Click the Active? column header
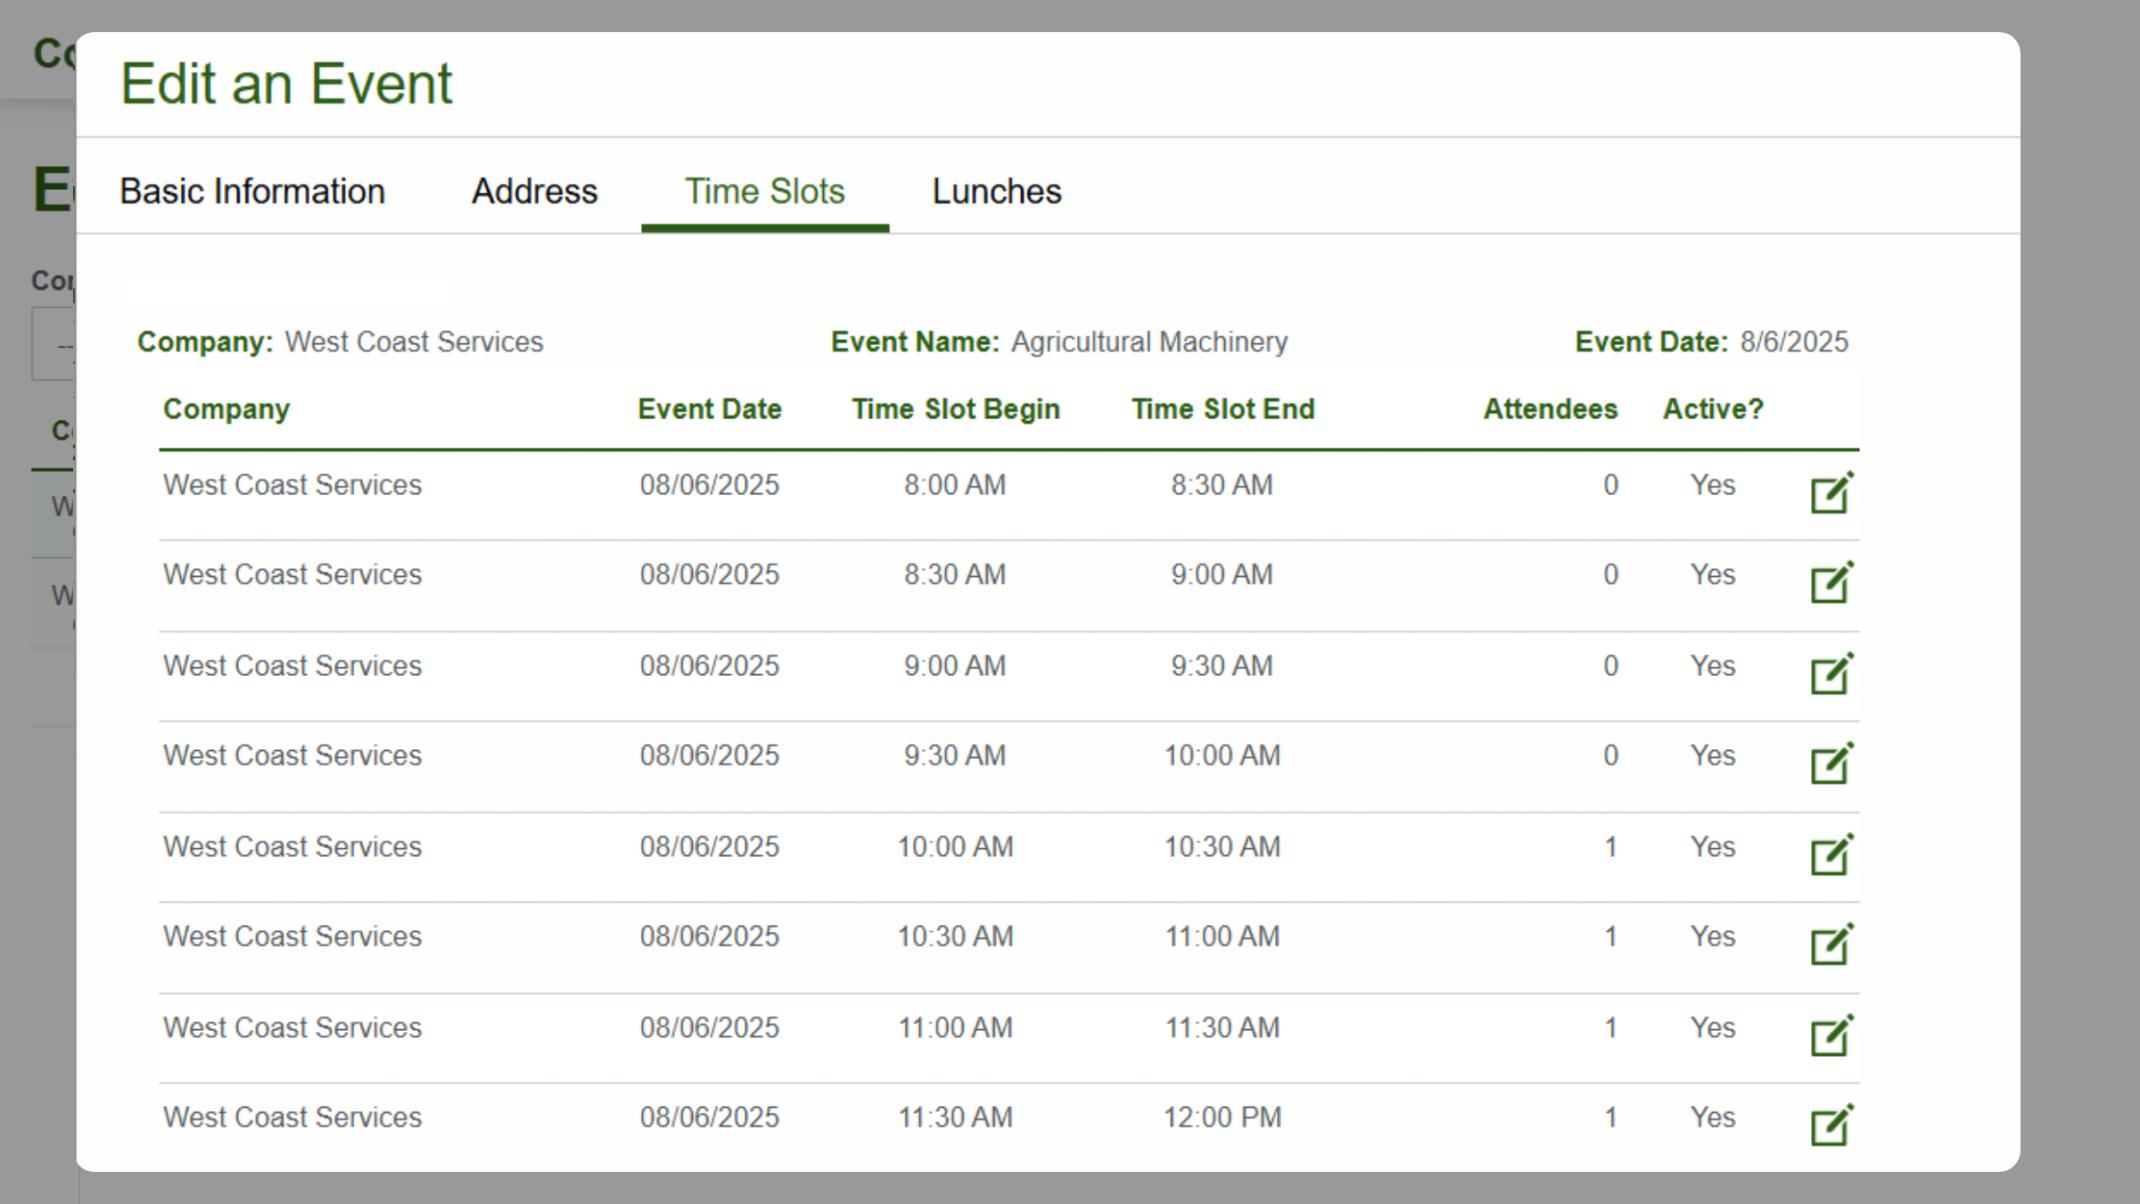Image resolution: width=2140 pixels, height=1204 pixels. [x=1713, y=409]
